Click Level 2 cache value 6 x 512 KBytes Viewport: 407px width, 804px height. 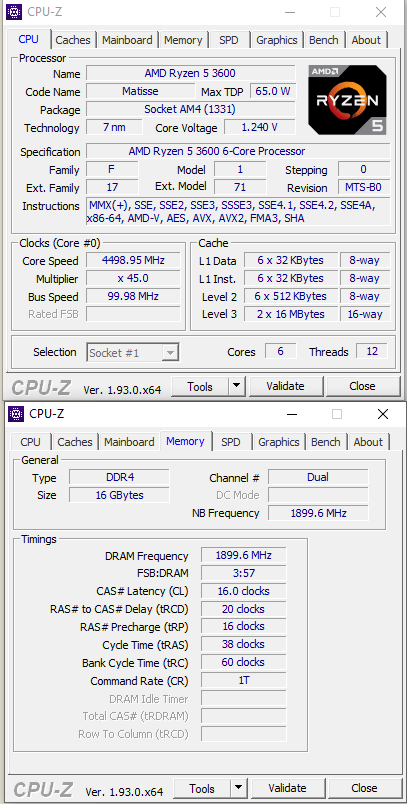(291, 296)
